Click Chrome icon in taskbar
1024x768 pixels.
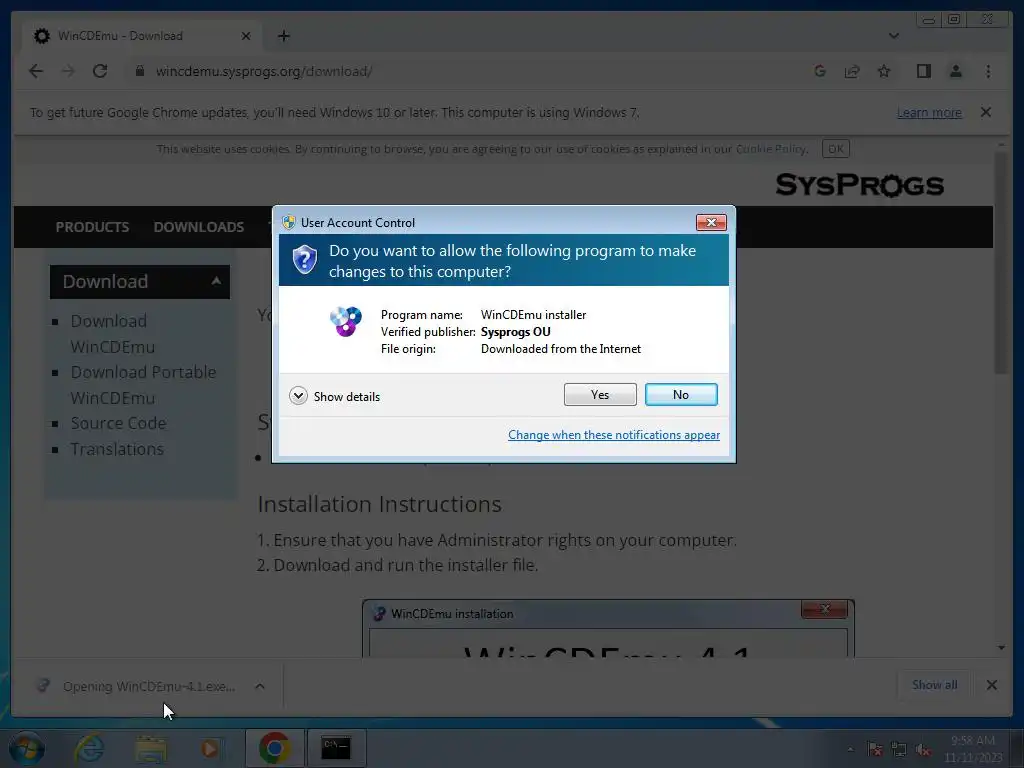click(x=274, y=748)
